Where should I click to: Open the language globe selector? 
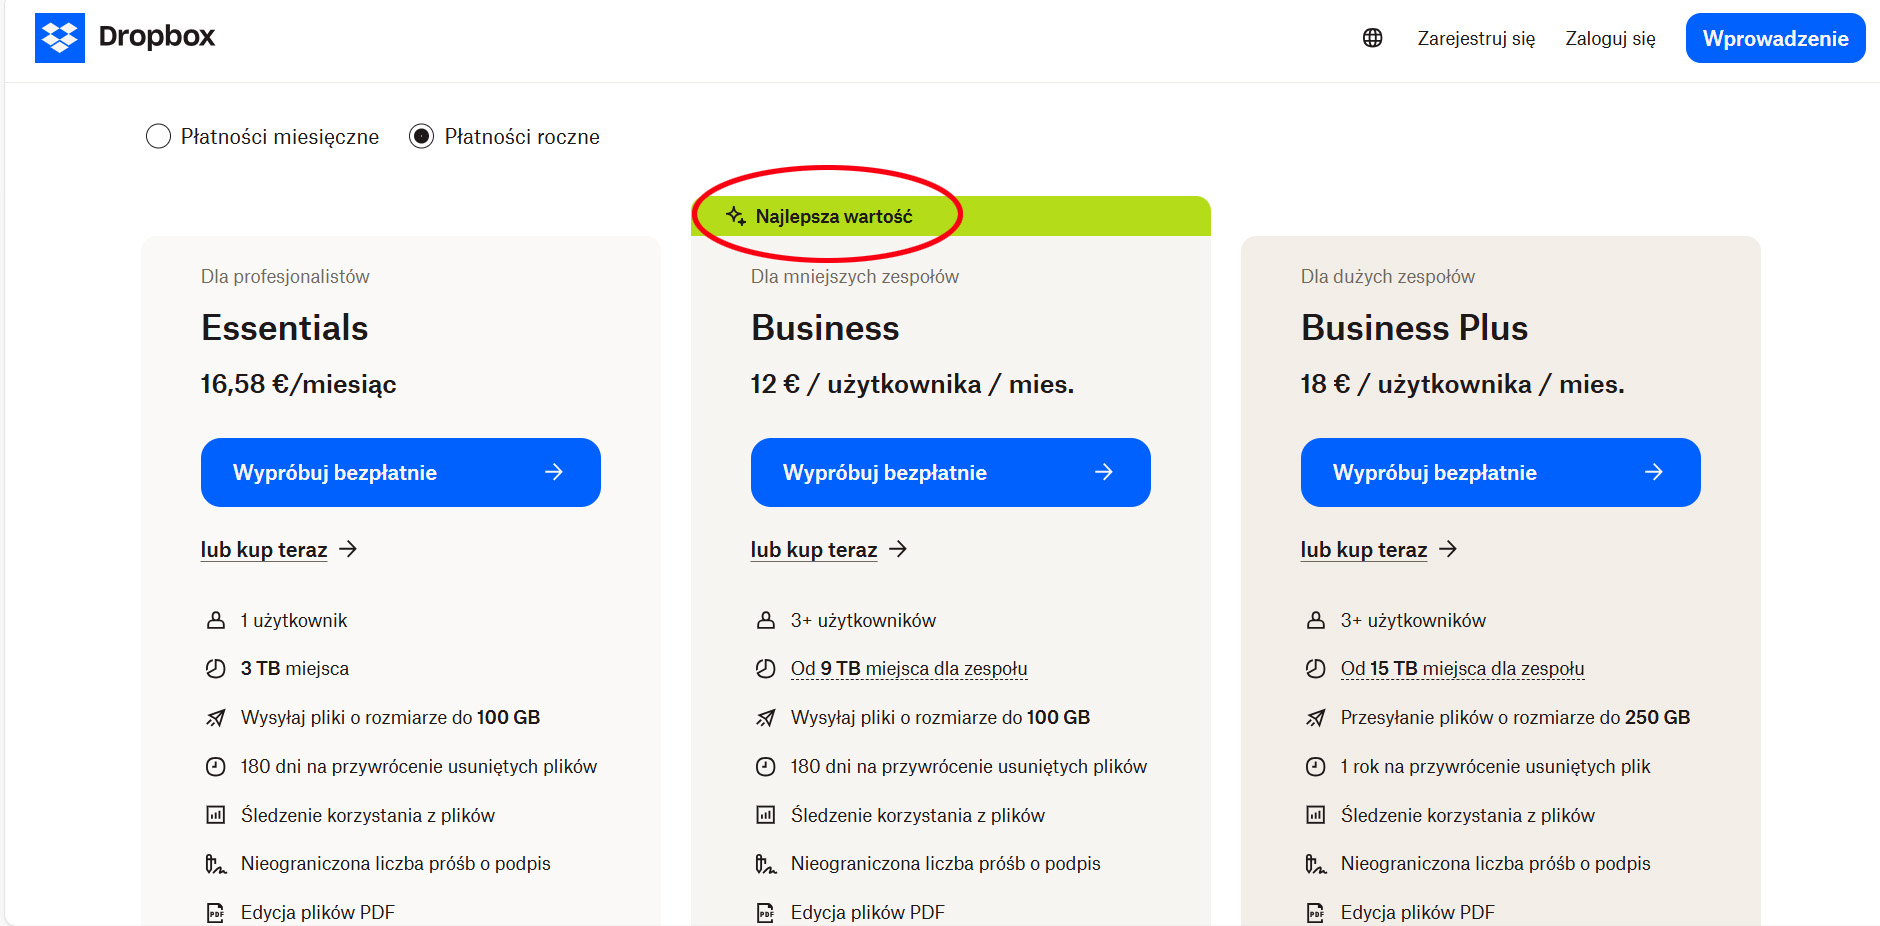pyautogui.click(x=1373, y=38)
